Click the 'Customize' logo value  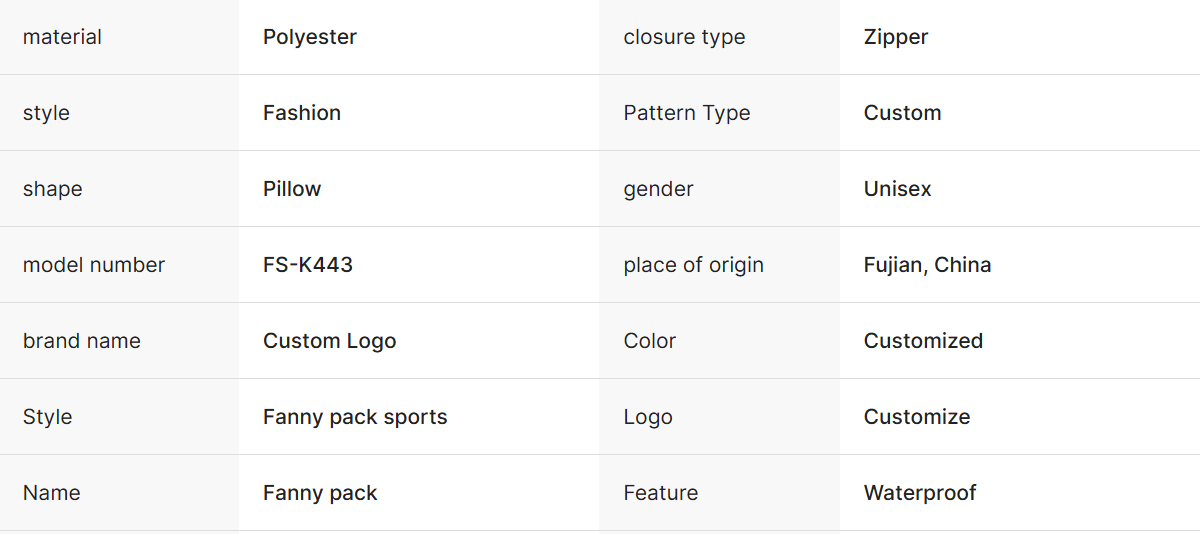point(917,417)
